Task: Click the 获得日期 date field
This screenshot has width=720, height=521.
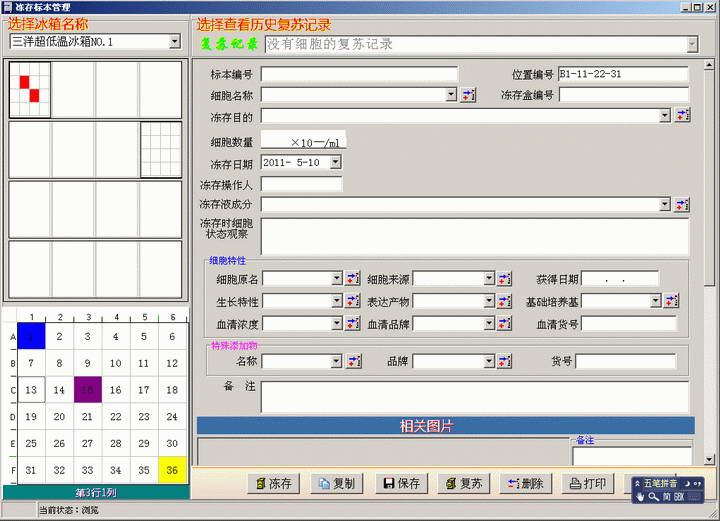Action: click(619, 278)
